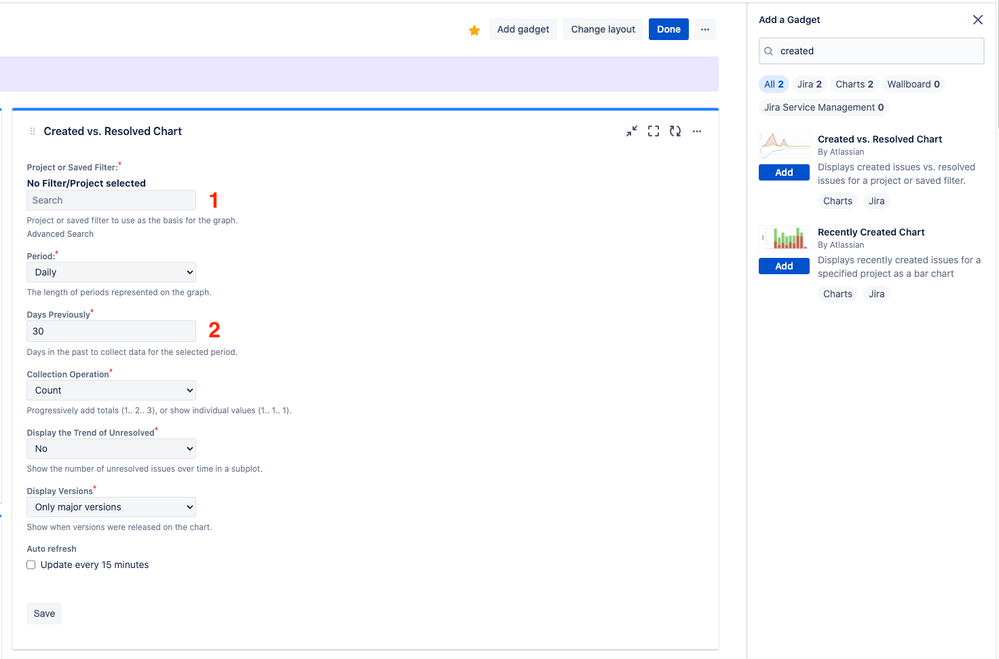
Task: Click the 'Add a Gadget' panel heading
Action: [x=789, y=20]
